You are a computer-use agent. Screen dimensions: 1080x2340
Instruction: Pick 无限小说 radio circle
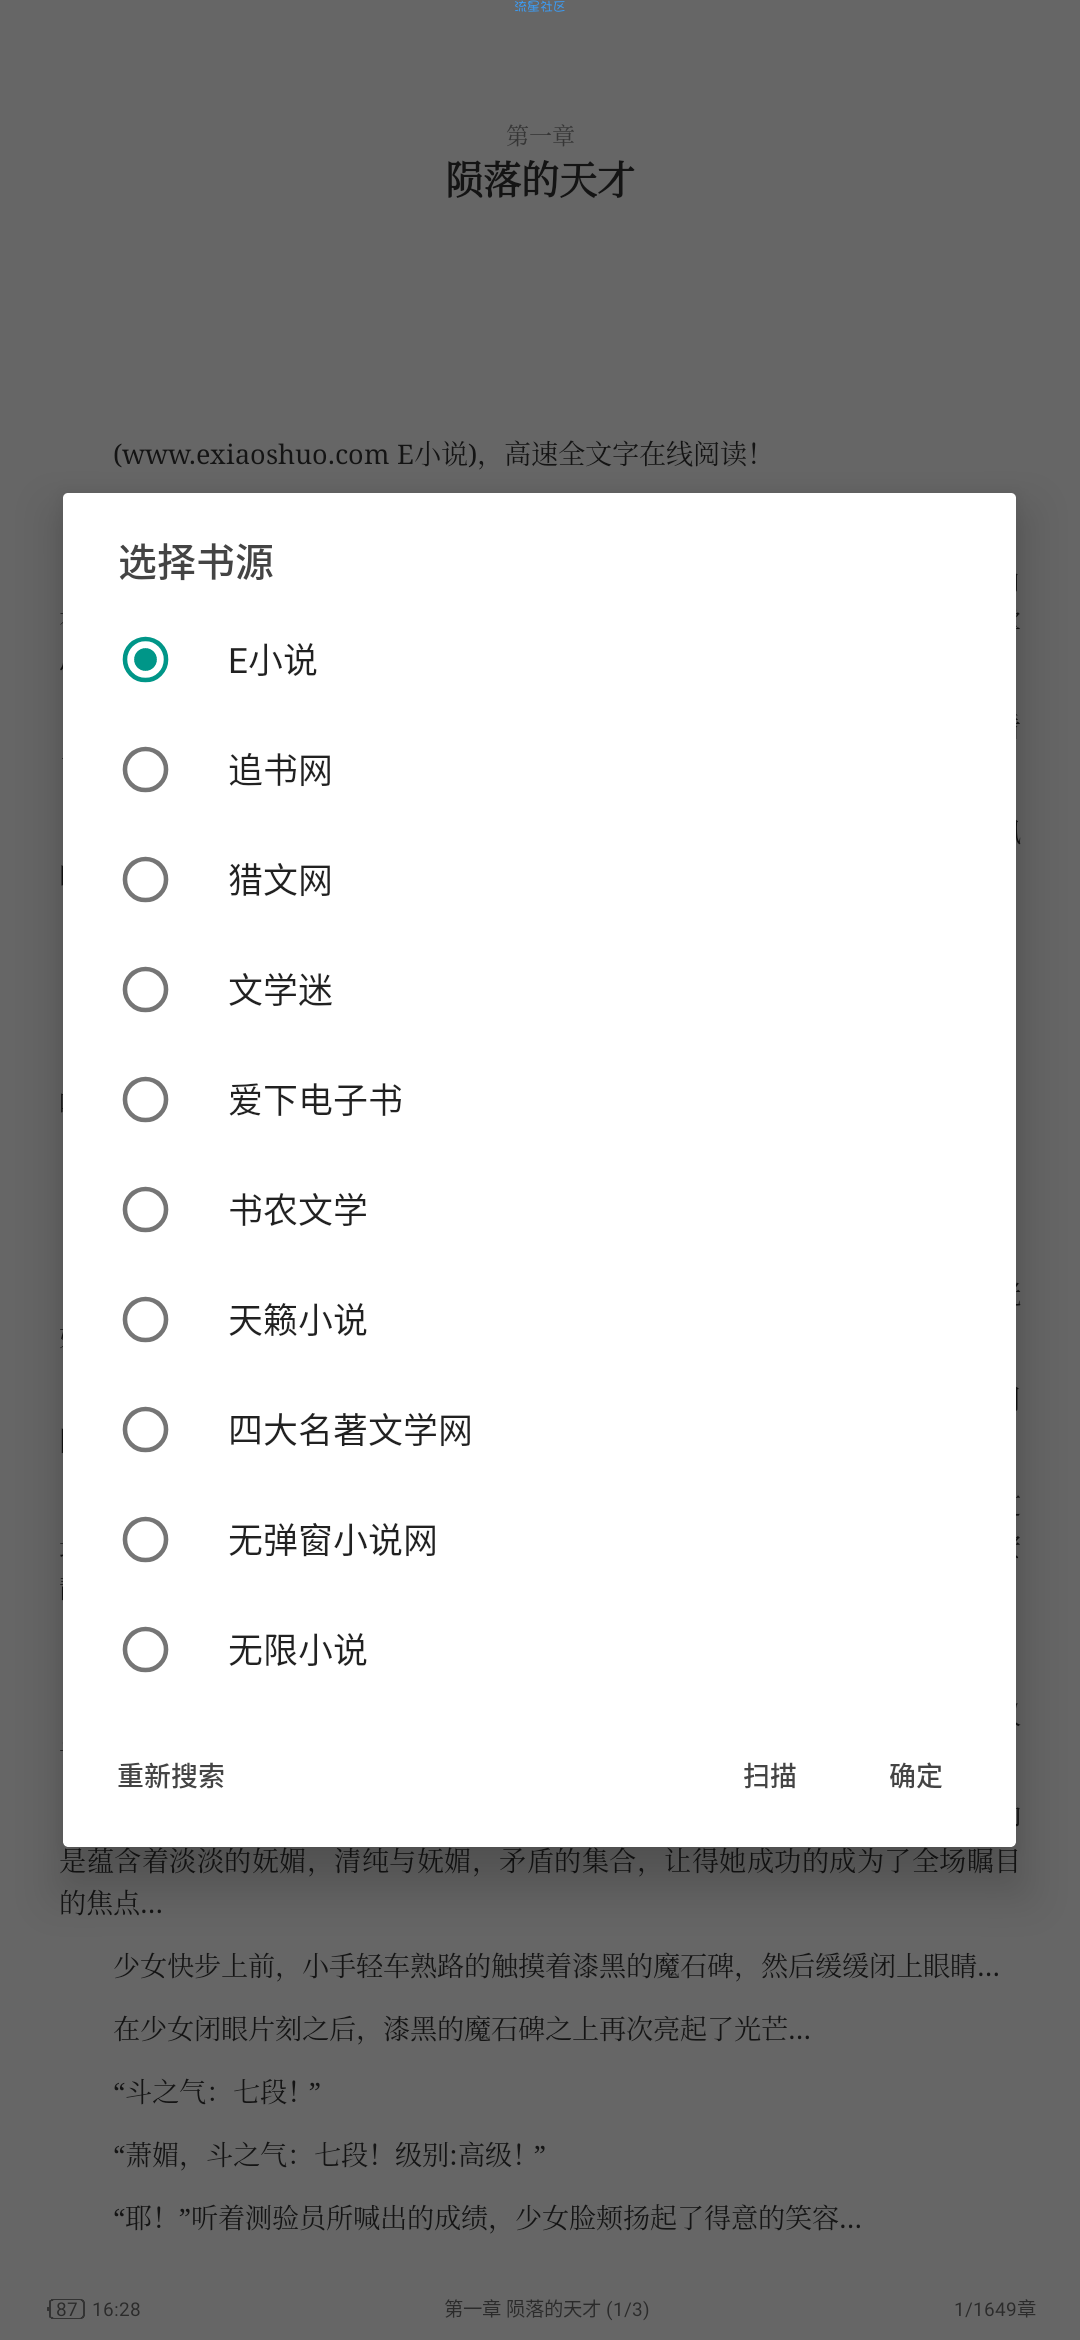(145, 1650)
